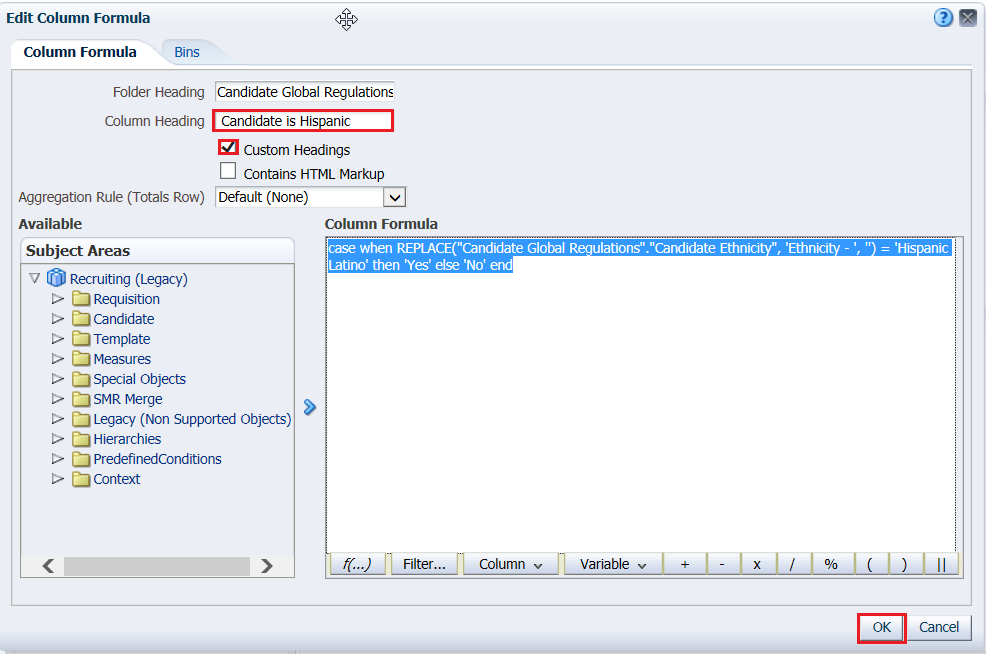Click the Legacy (Non Supported Objects) folder icon
This screenshot has width=986, height=654.
click(80, 419)
